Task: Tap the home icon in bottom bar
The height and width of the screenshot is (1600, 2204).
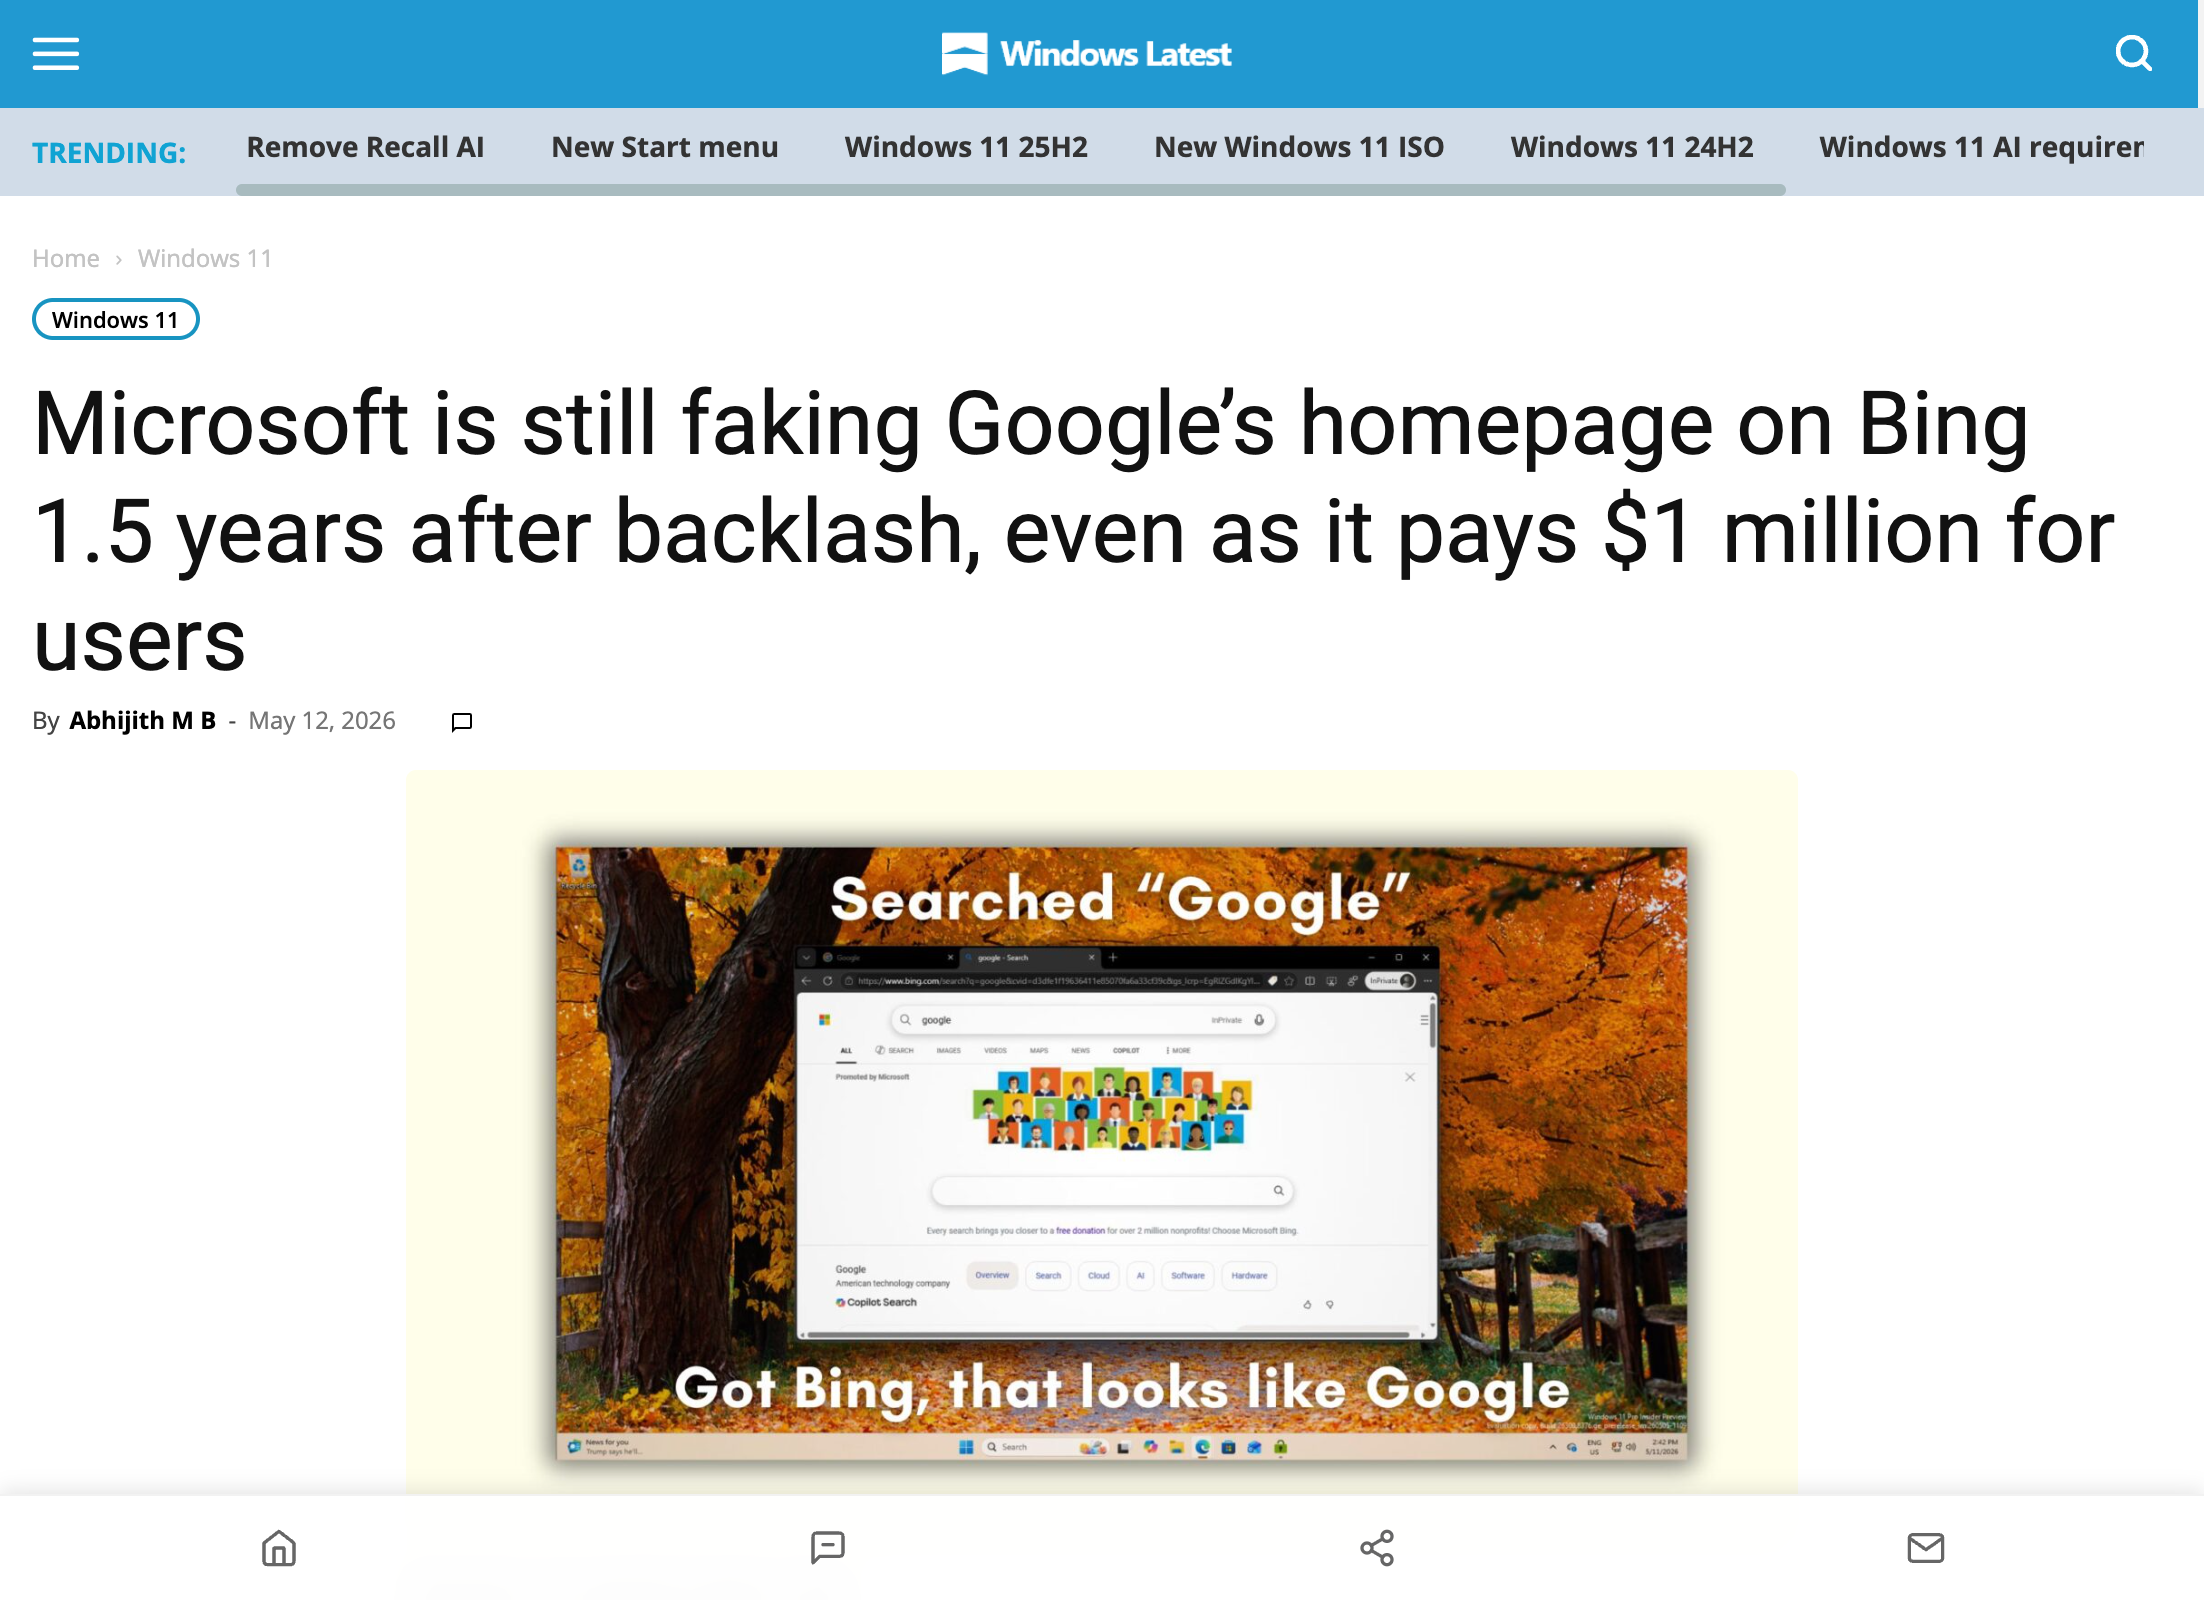Action: click(x=279, y=1548)
